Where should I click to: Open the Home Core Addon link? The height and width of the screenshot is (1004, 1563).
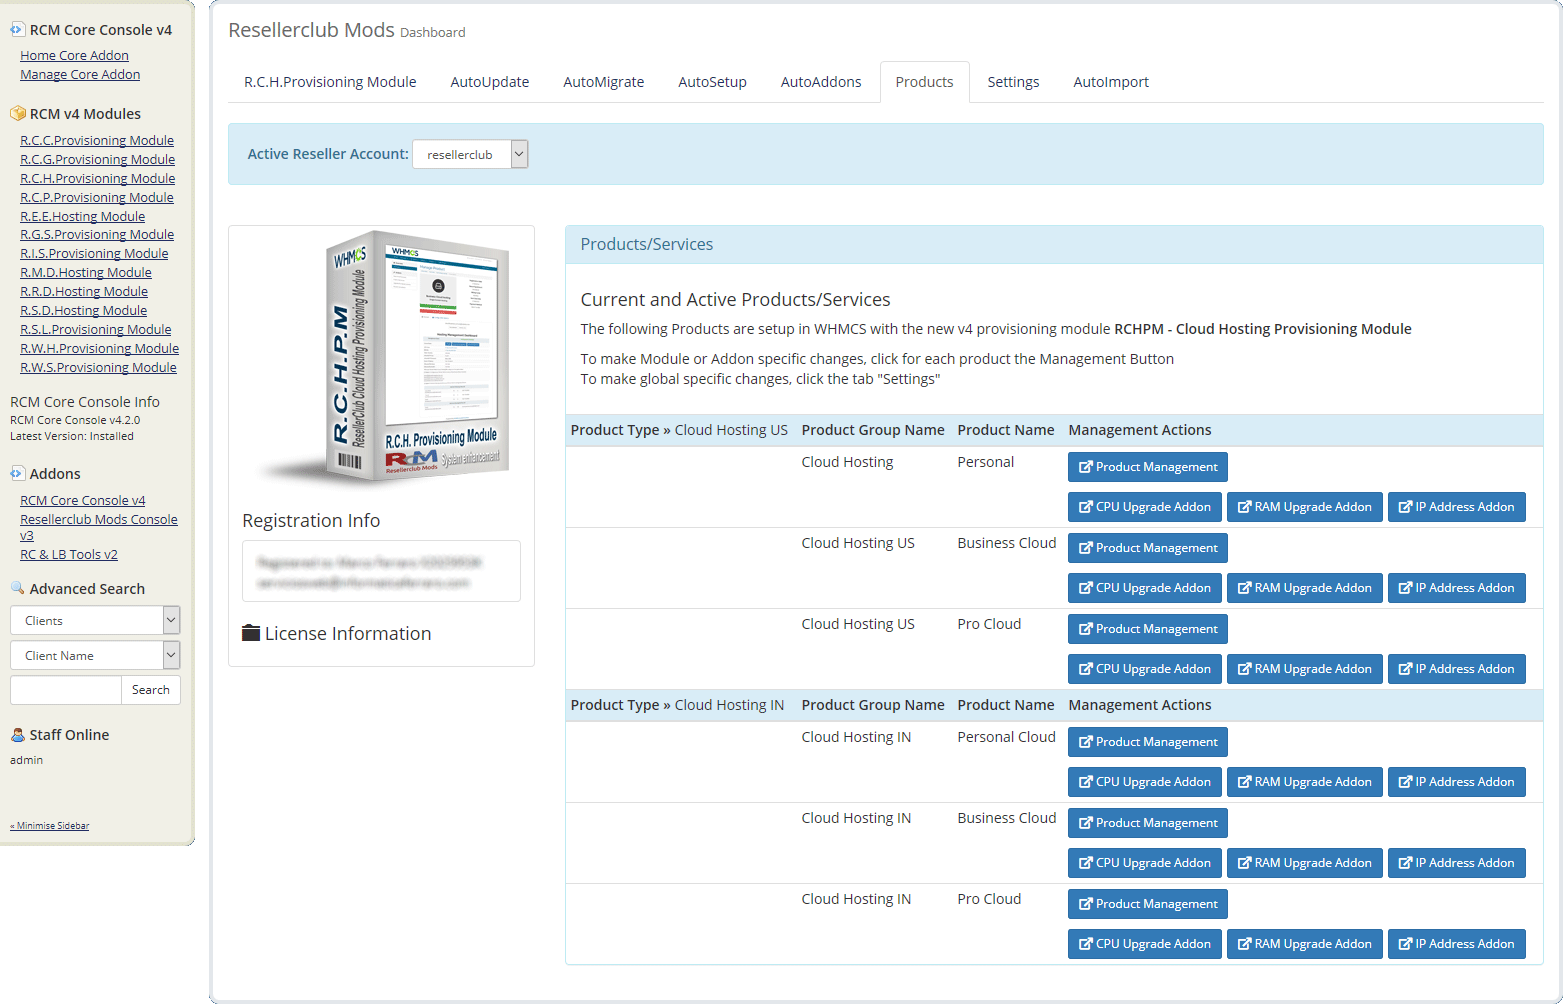coord(74,56)
